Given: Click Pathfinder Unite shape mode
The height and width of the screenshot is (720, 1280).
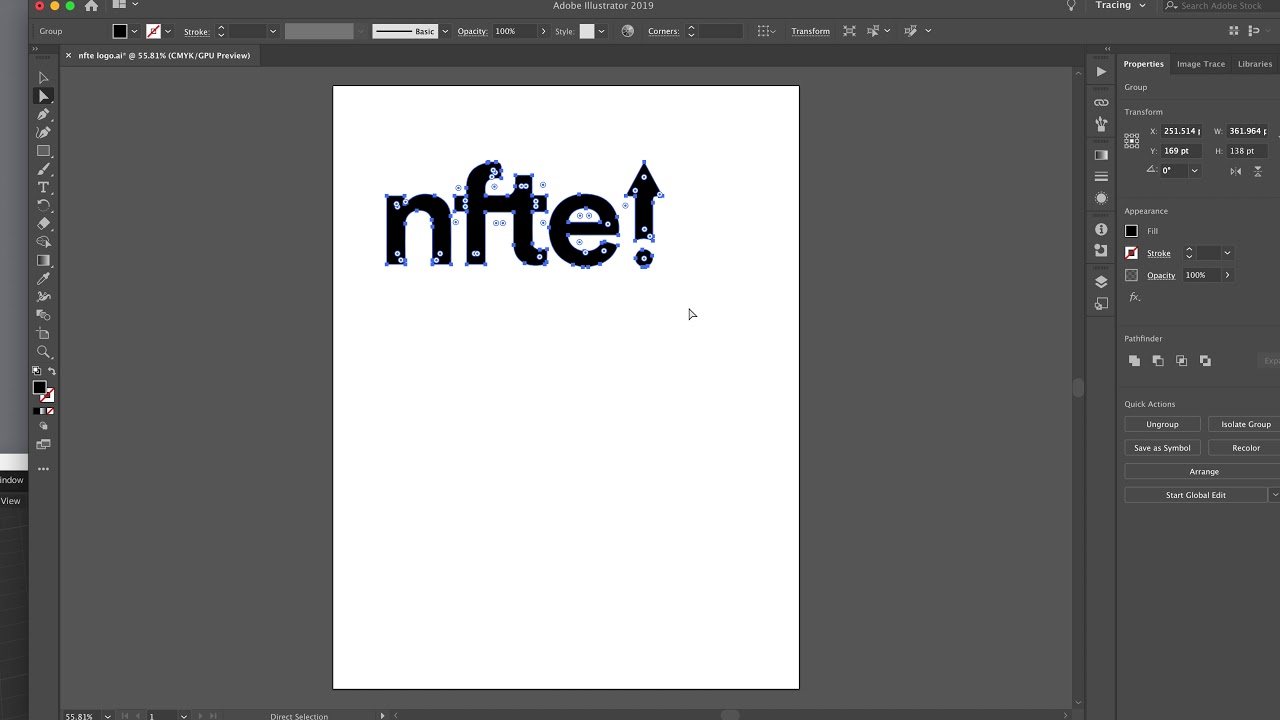Looking at the screenshot, I should [x=1134, y=360].
